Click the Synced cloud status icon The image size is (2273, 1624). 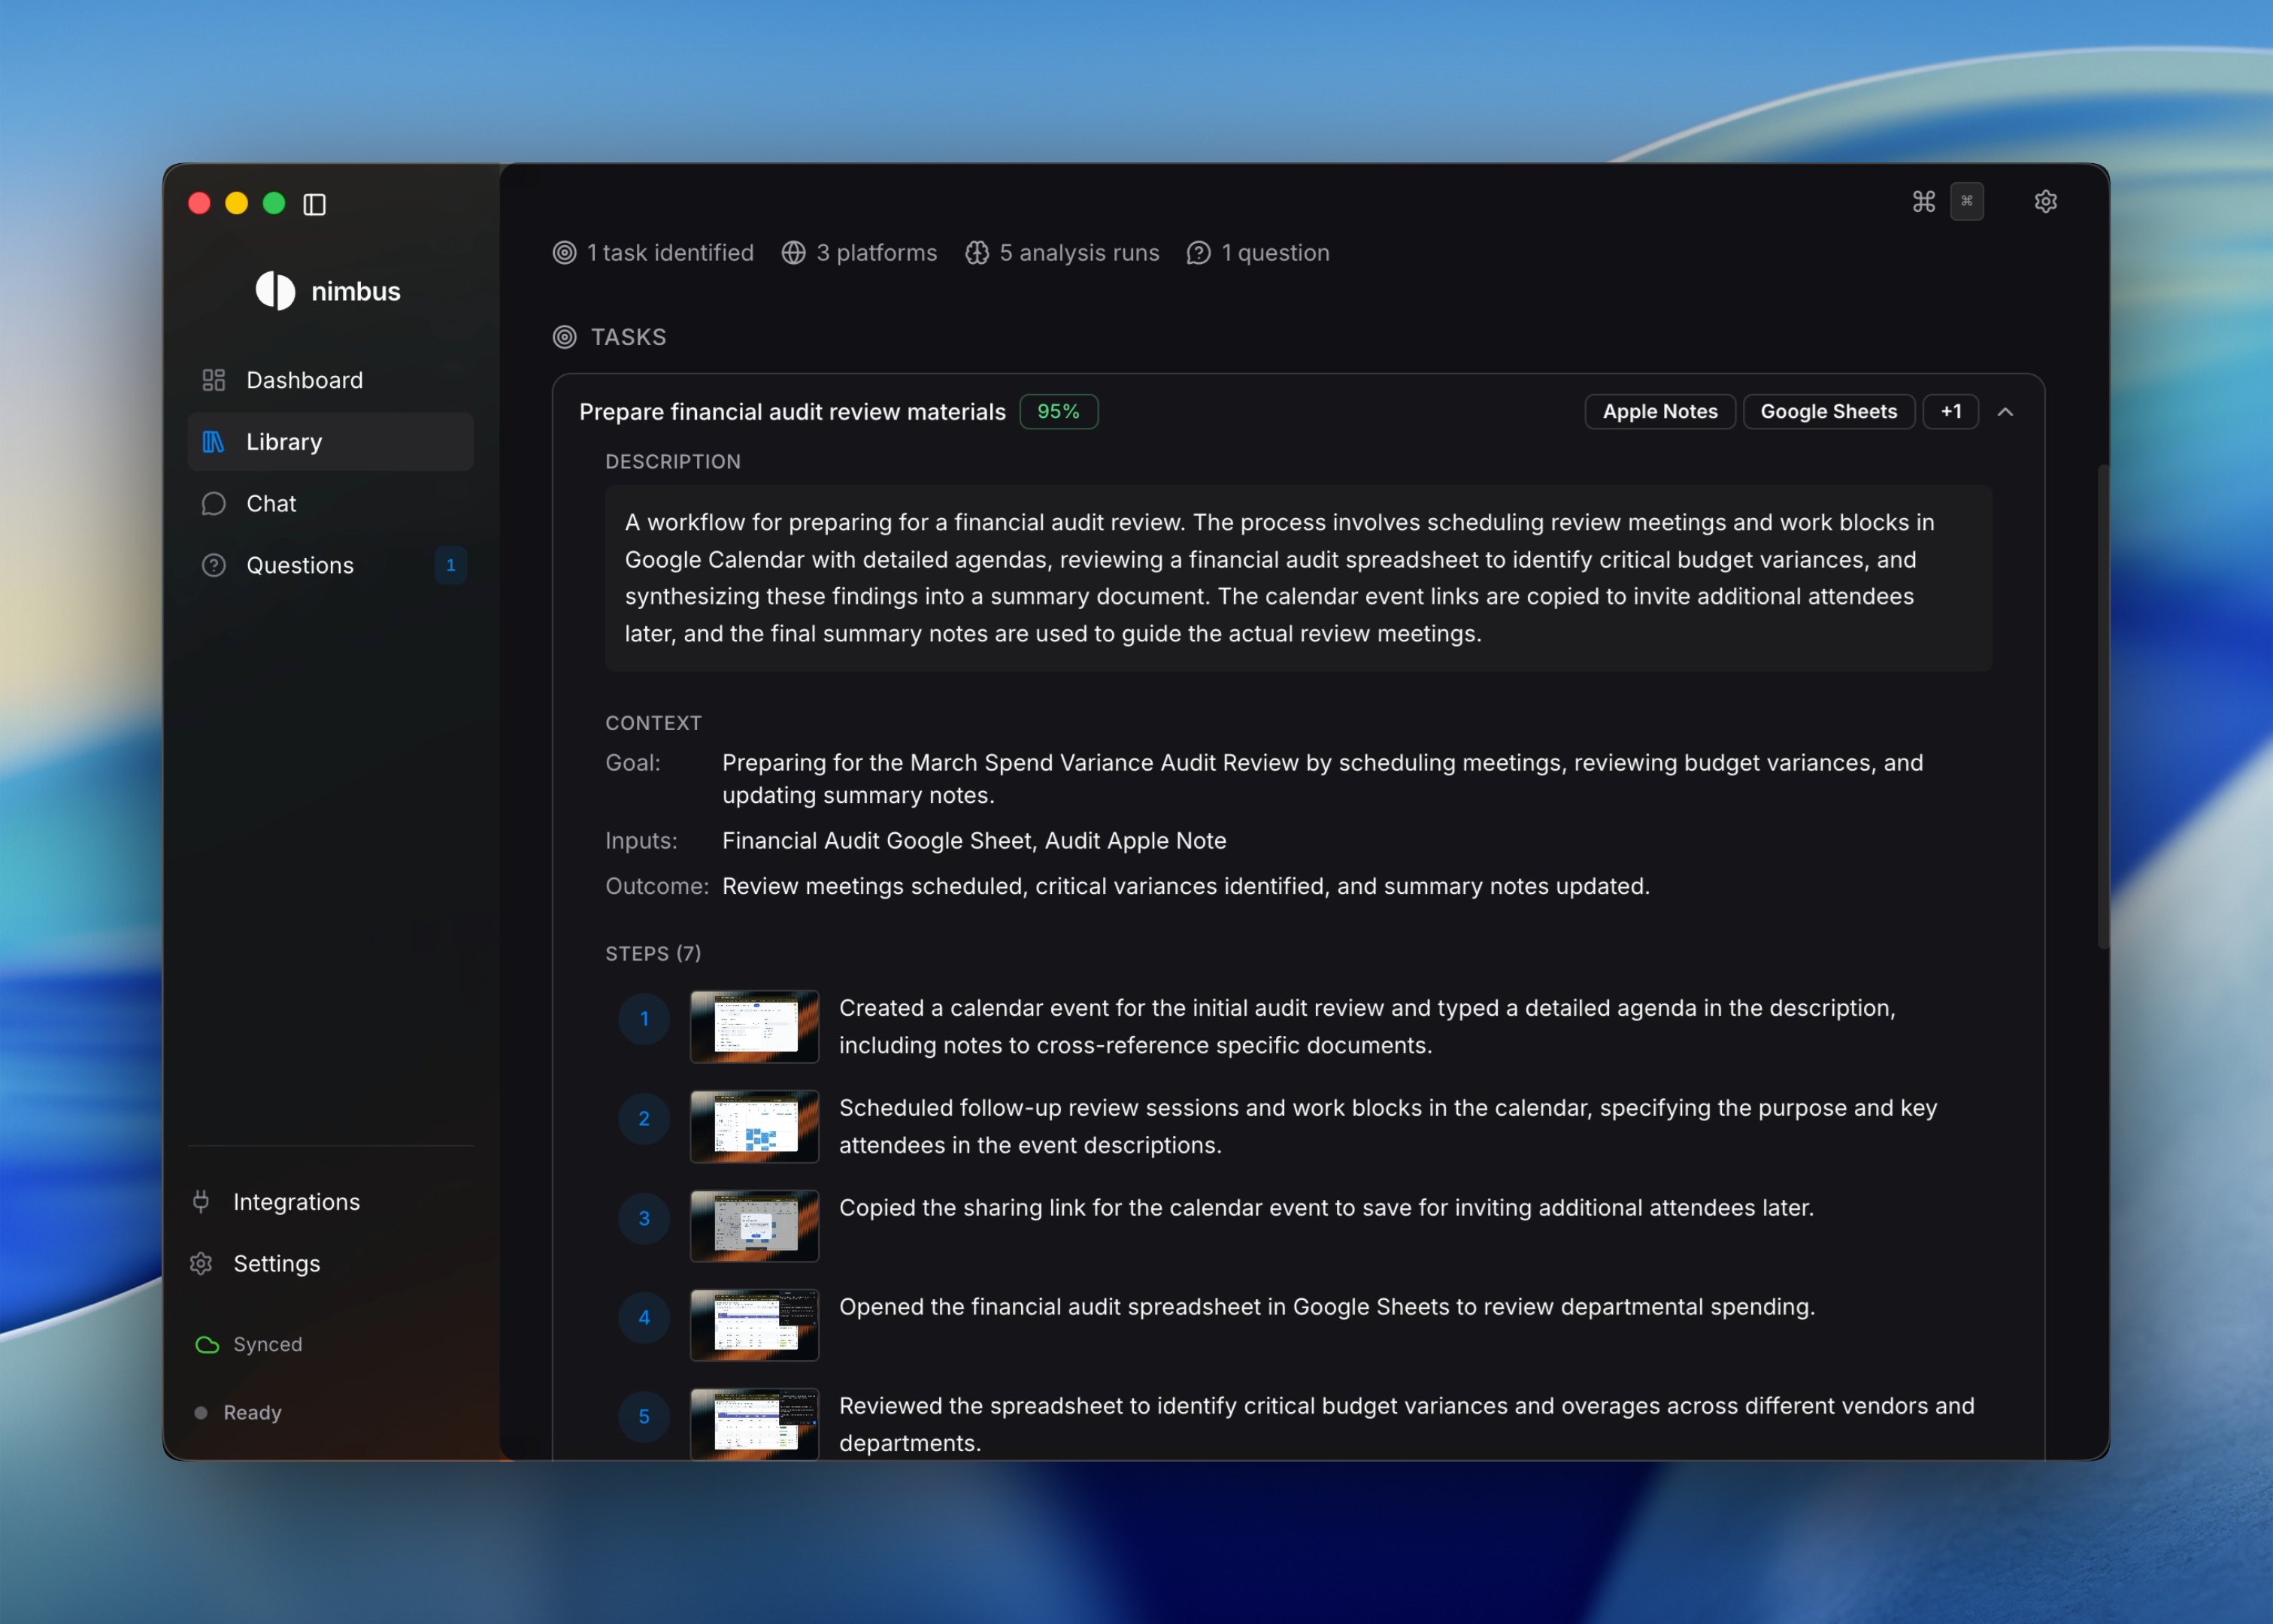click(207, 1344)
